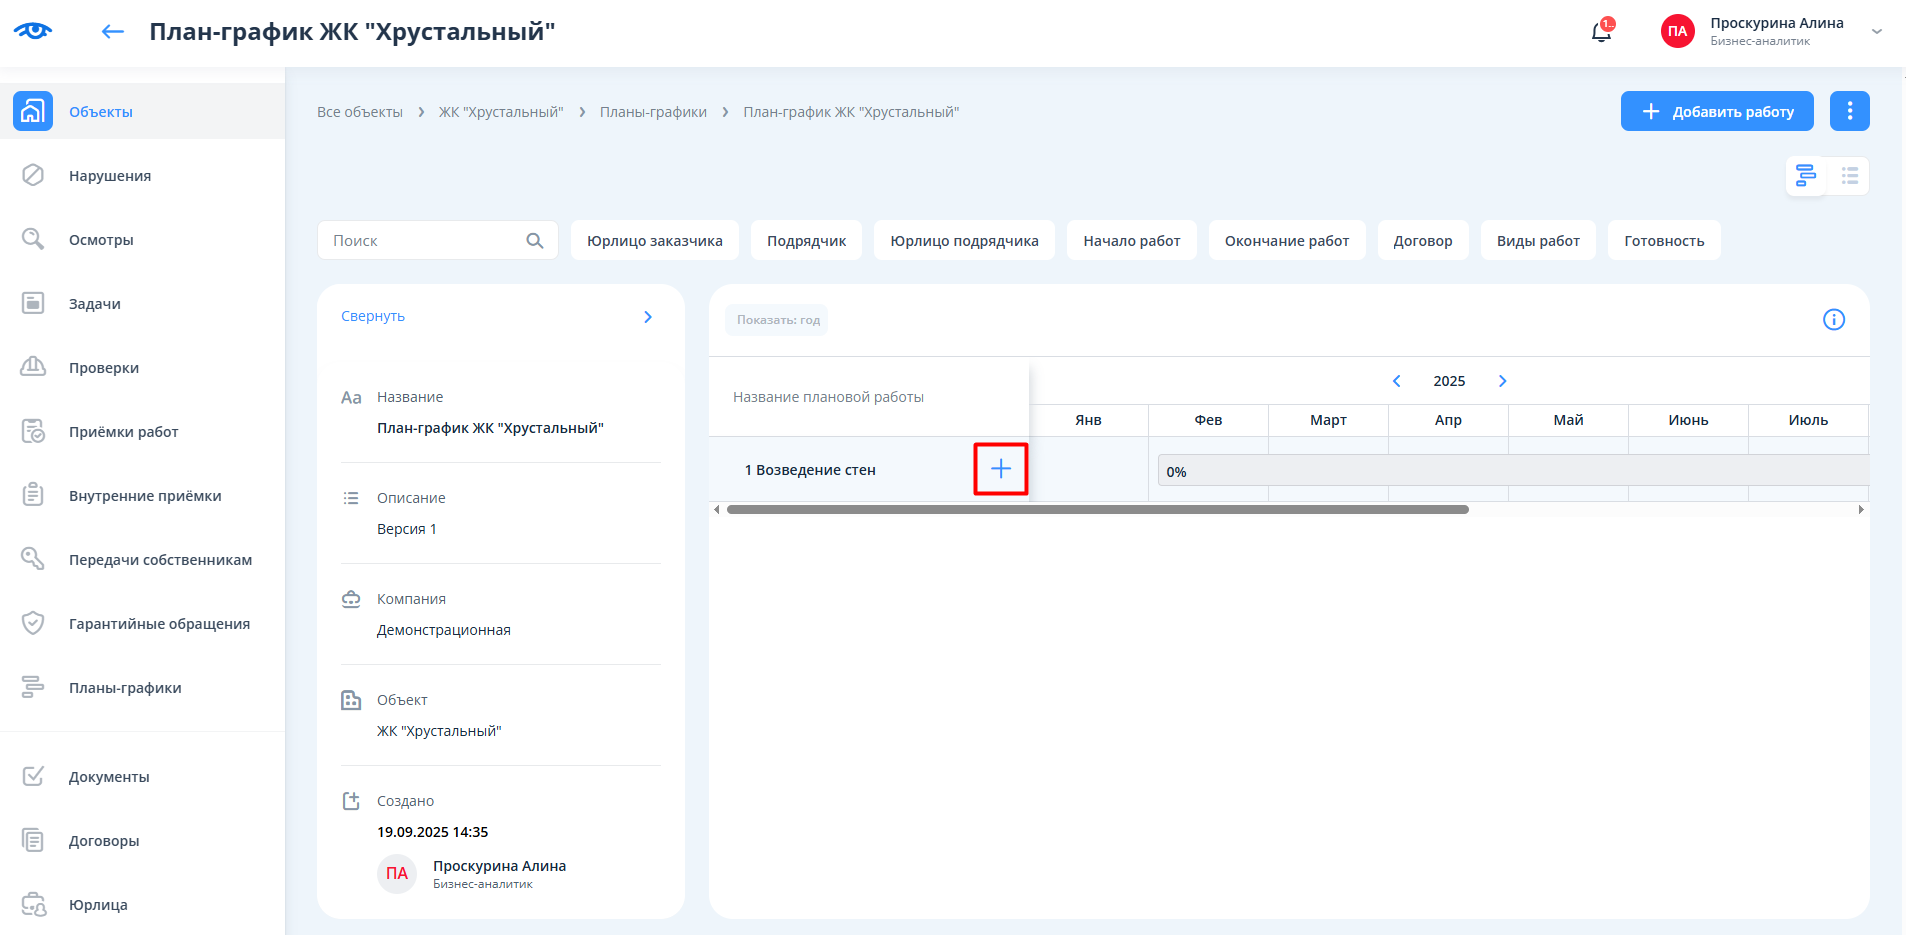The height and width of the screenshot is (935, 1906).
Task: Open the Готовность filter
Action: coord(1663,241)
